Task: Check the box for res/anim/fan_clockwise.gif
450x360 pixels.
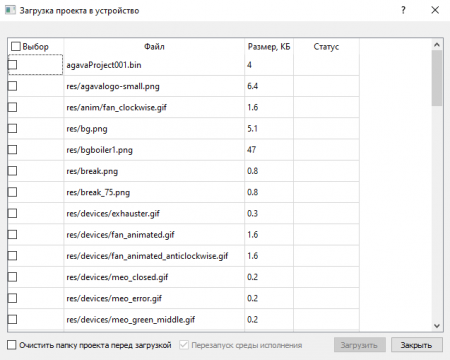Action: point(12,107)
